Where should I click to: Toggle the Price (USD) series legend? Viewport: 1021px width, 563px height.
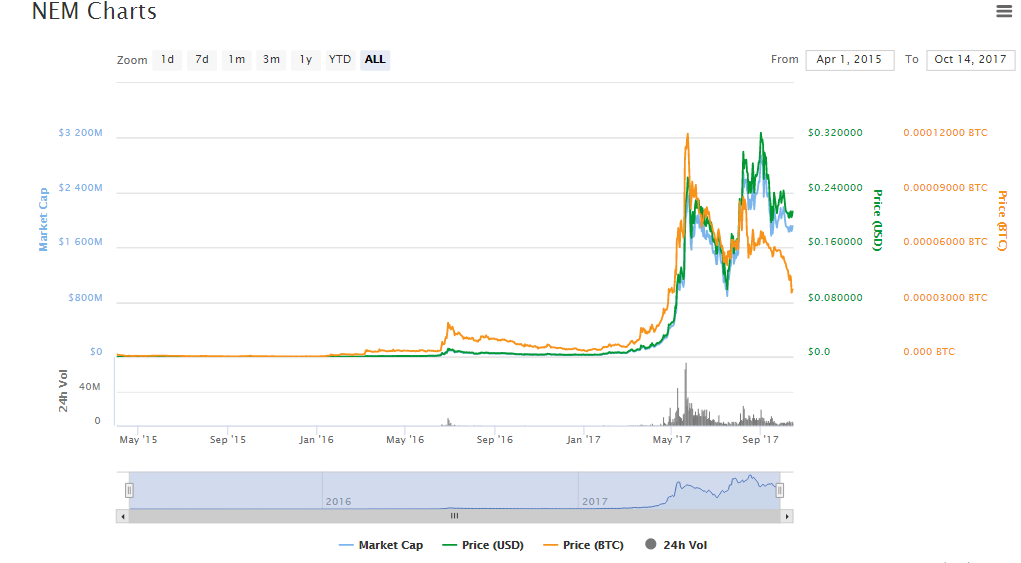pos(483,545)
